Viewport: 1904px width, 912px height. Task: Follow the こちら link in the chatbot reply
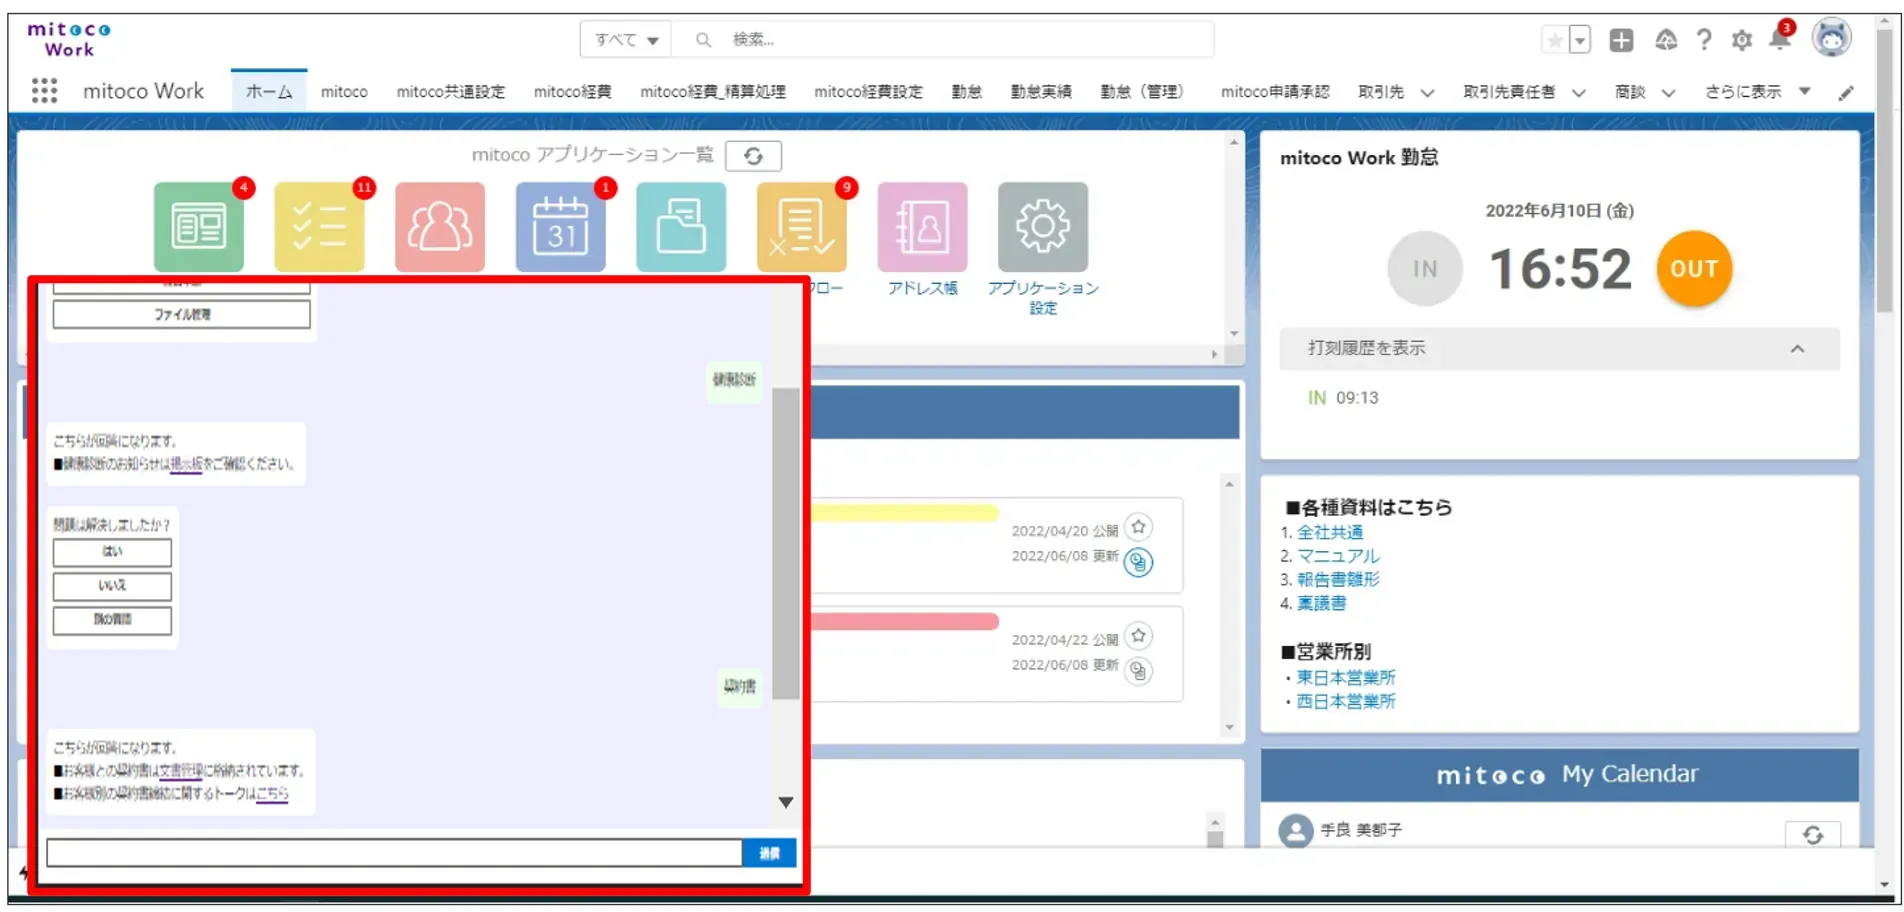[272, 794]
